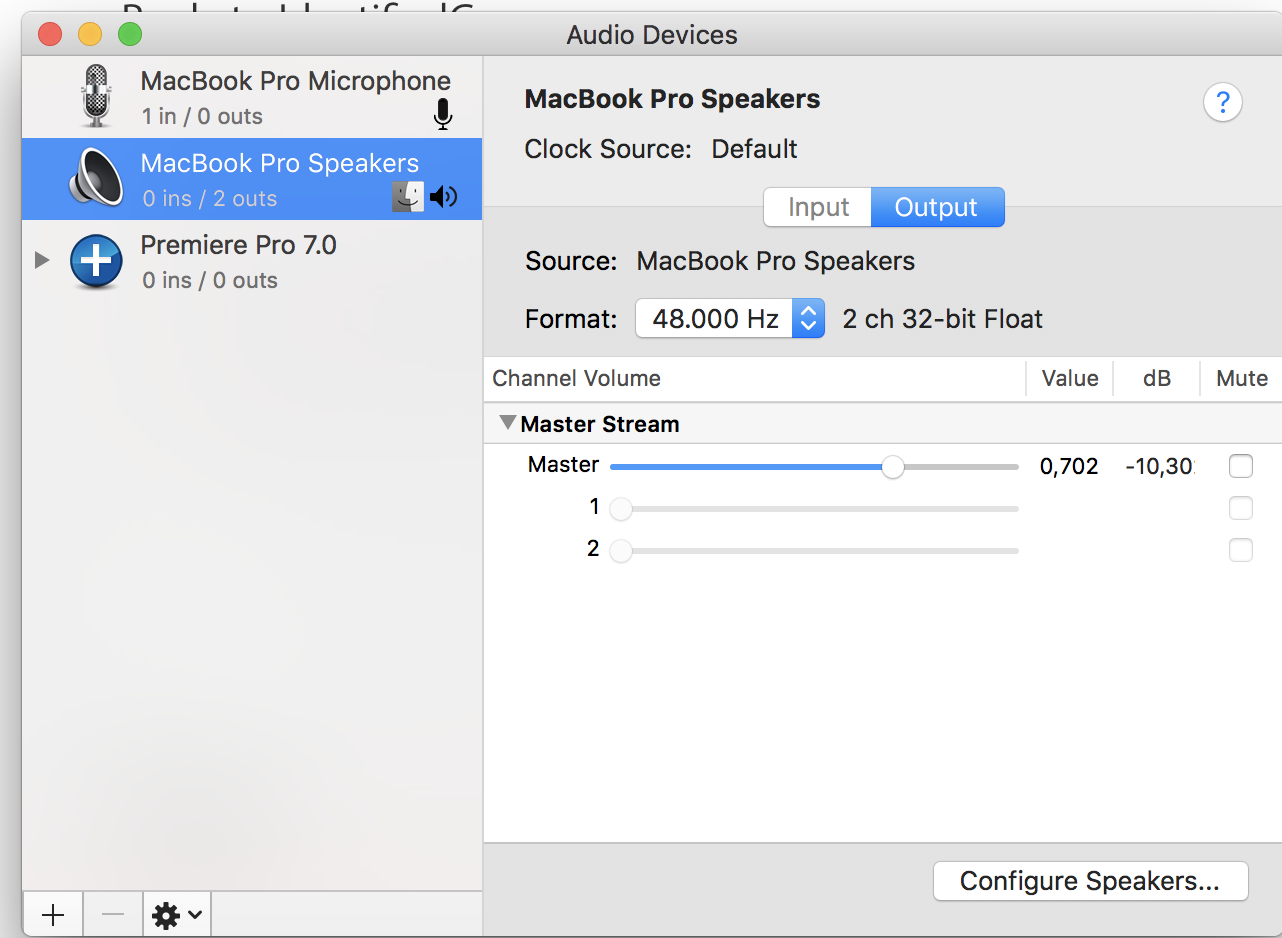Minimize the Audio Devices window

pos(90,35)
